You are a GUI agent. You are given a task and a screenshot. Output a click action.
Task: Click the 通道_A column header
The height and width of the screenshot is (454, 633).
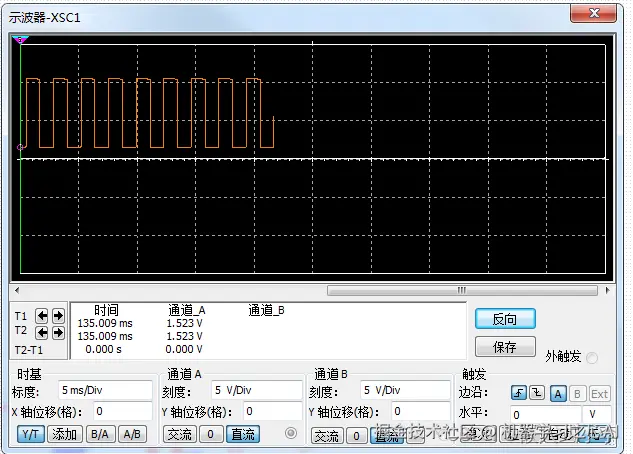click(187, 310)
